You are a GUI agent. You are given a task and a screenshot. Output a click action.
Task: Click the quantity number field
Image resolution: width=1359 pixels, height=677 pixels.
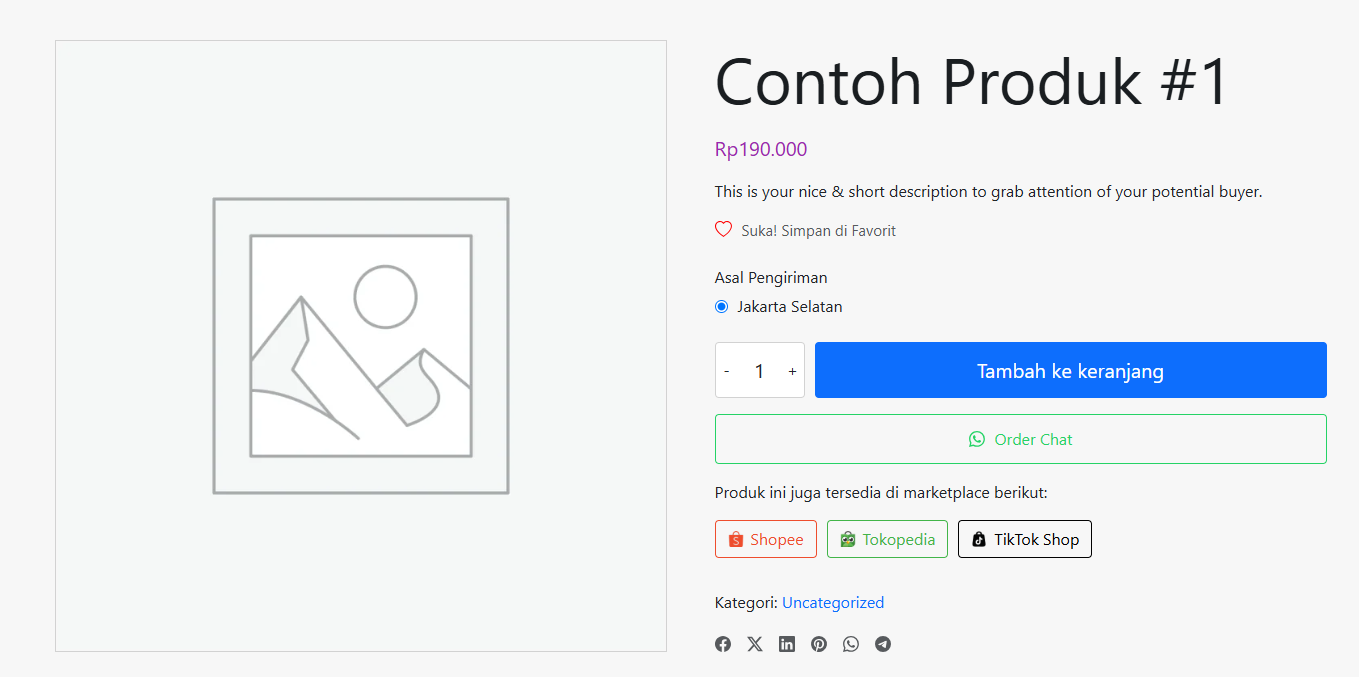click(759, 371)
